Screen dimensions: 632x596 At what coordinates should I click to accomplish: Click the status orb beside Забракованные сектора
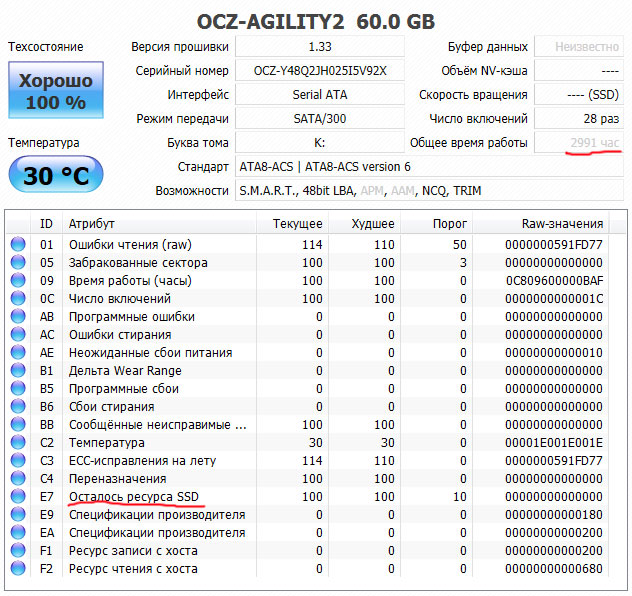[x=18, y=262]
